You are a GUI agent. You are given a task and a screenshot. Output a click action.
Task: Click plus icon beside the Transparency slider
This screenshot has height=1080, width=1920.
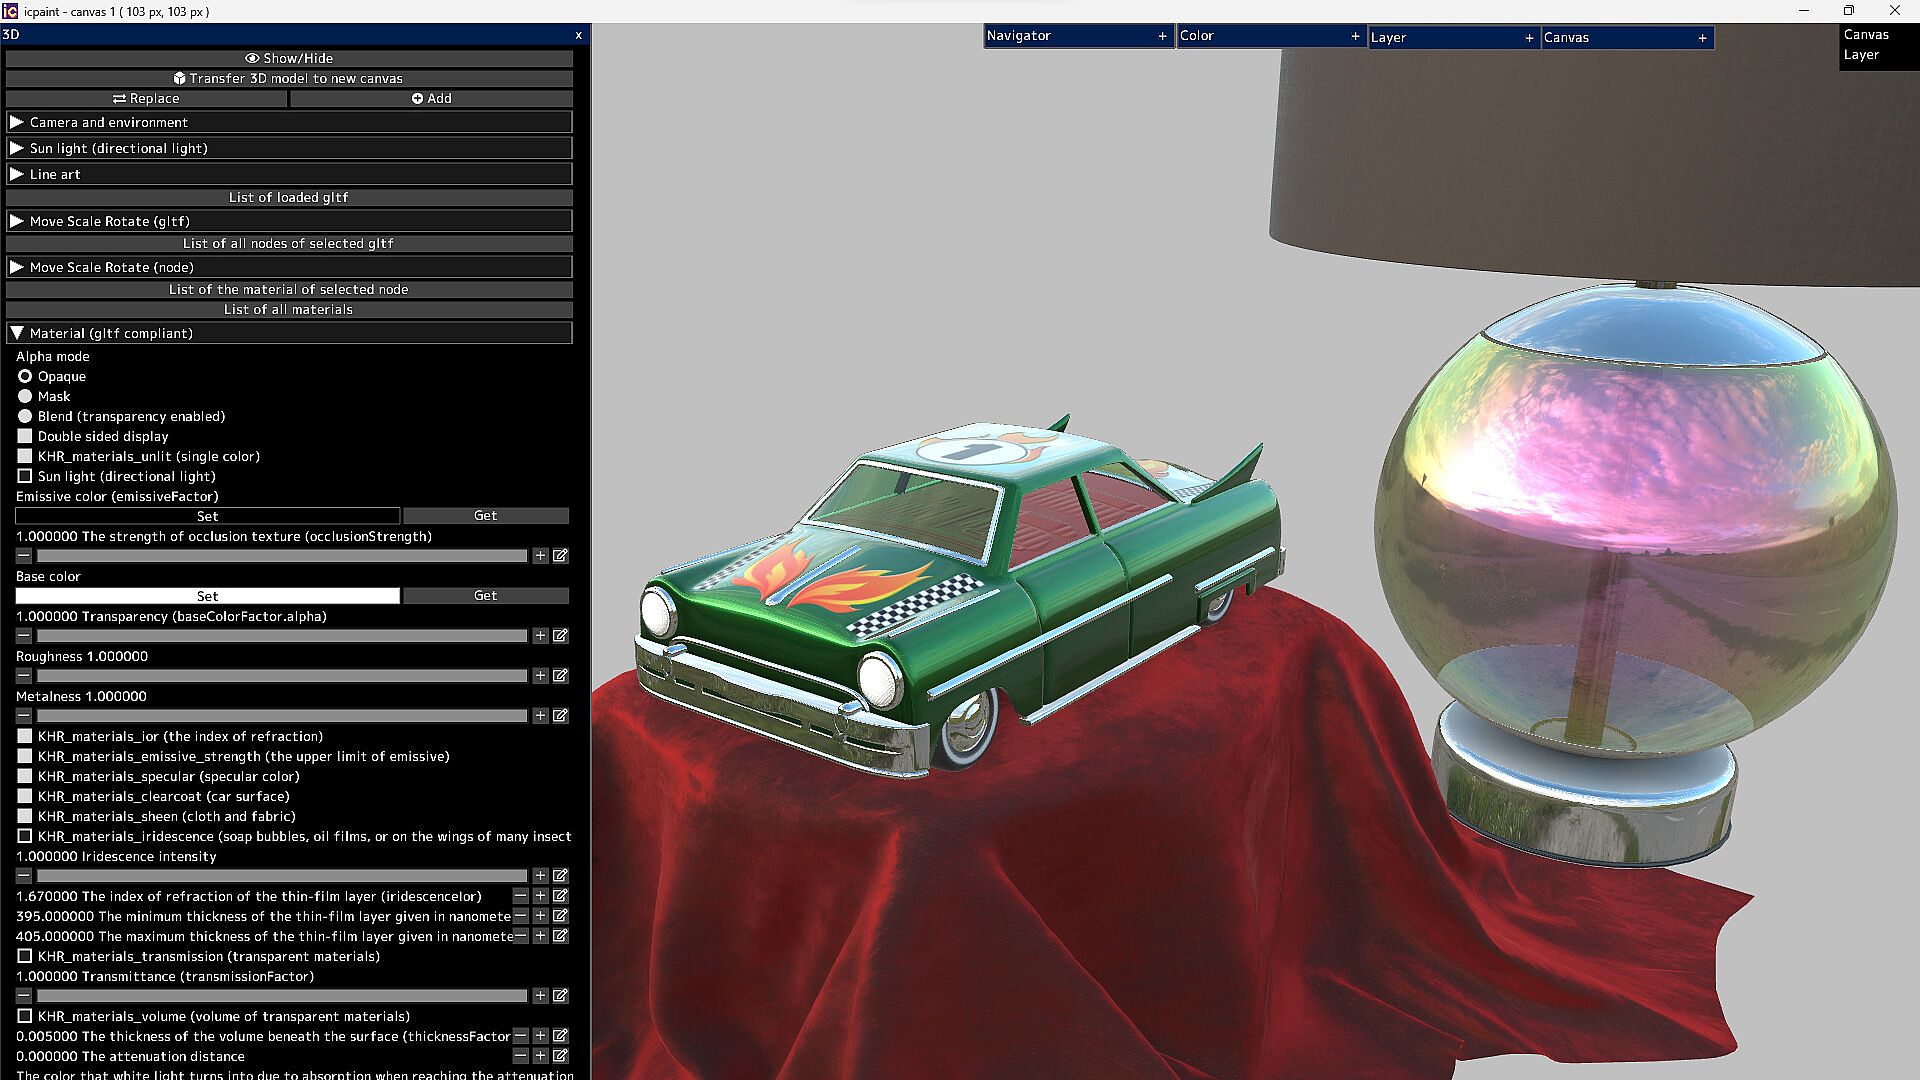[540, 636]
